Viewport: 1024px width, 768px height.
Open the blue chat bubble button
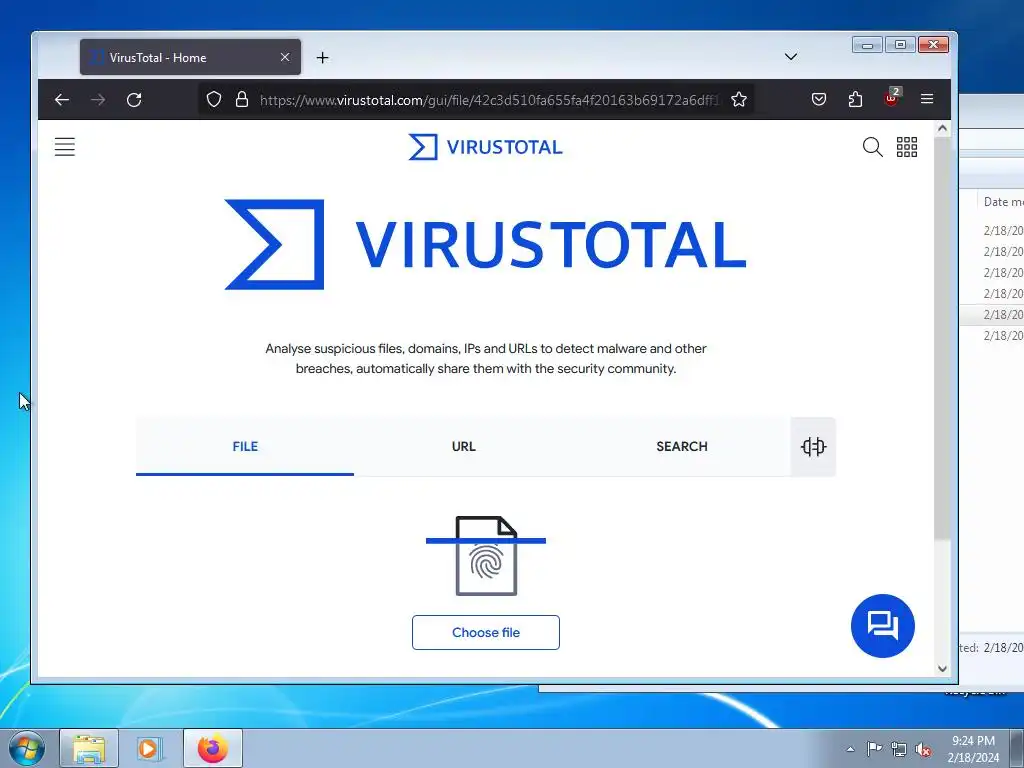click(883, 626)
